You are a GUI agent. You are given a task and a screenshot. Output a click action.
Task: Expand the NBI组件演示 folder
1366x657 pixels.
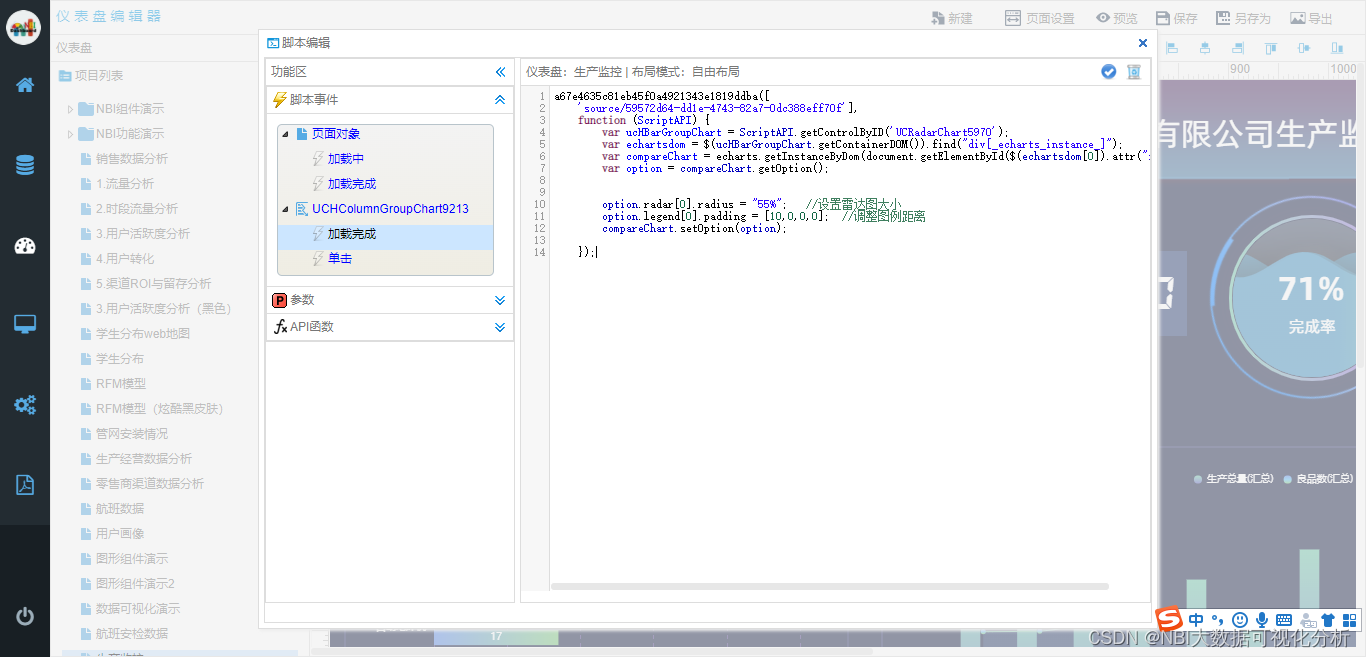pos(70,109)
